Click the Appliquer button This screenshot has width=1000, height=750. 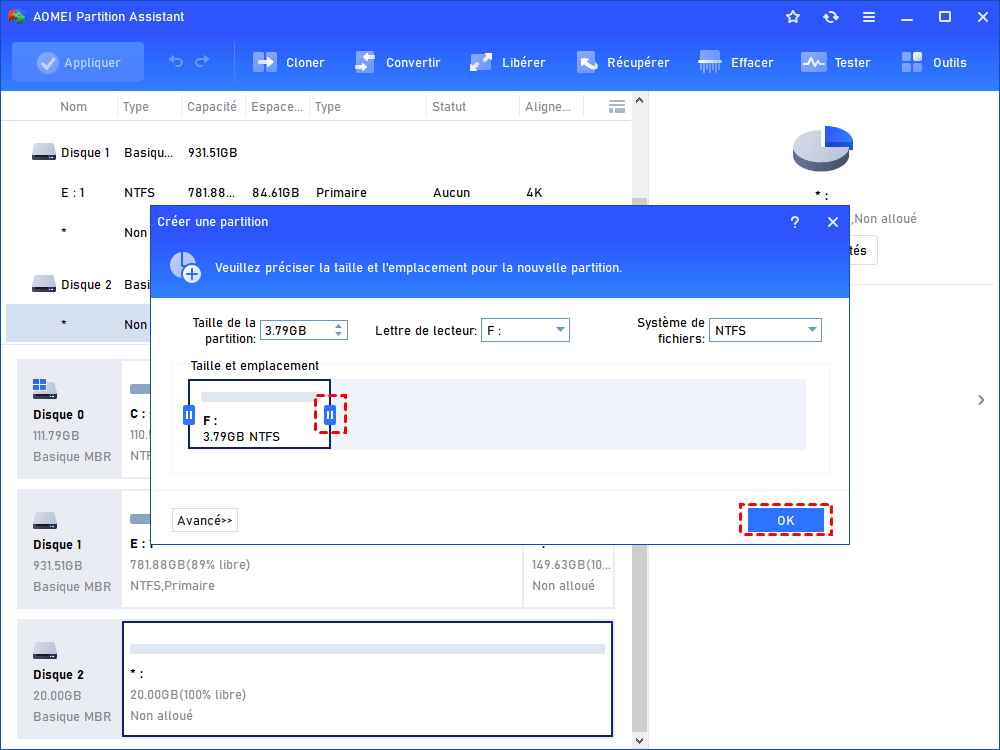pos(78,62)
